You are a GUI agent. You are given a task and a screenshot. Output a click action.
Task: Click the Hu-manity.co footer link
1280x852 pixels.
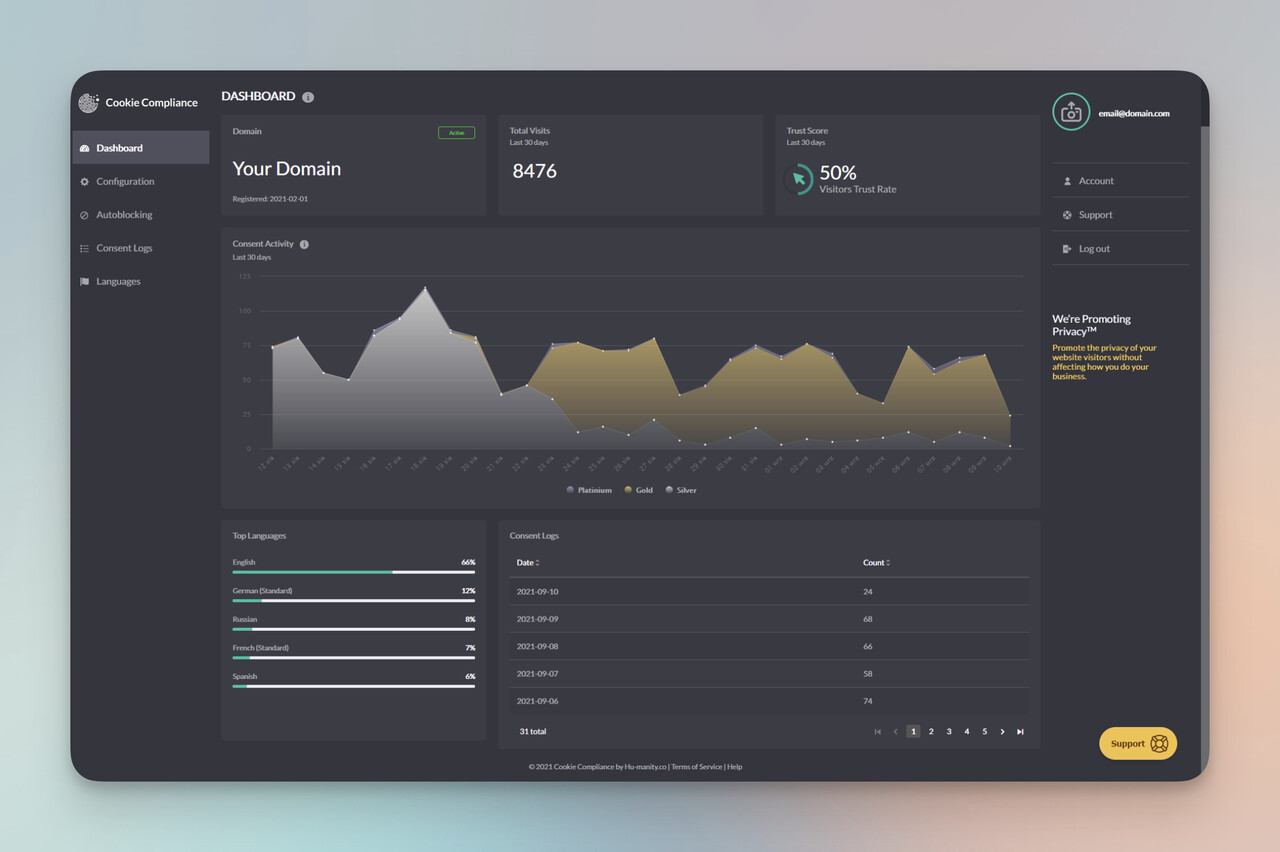point(646,767)
